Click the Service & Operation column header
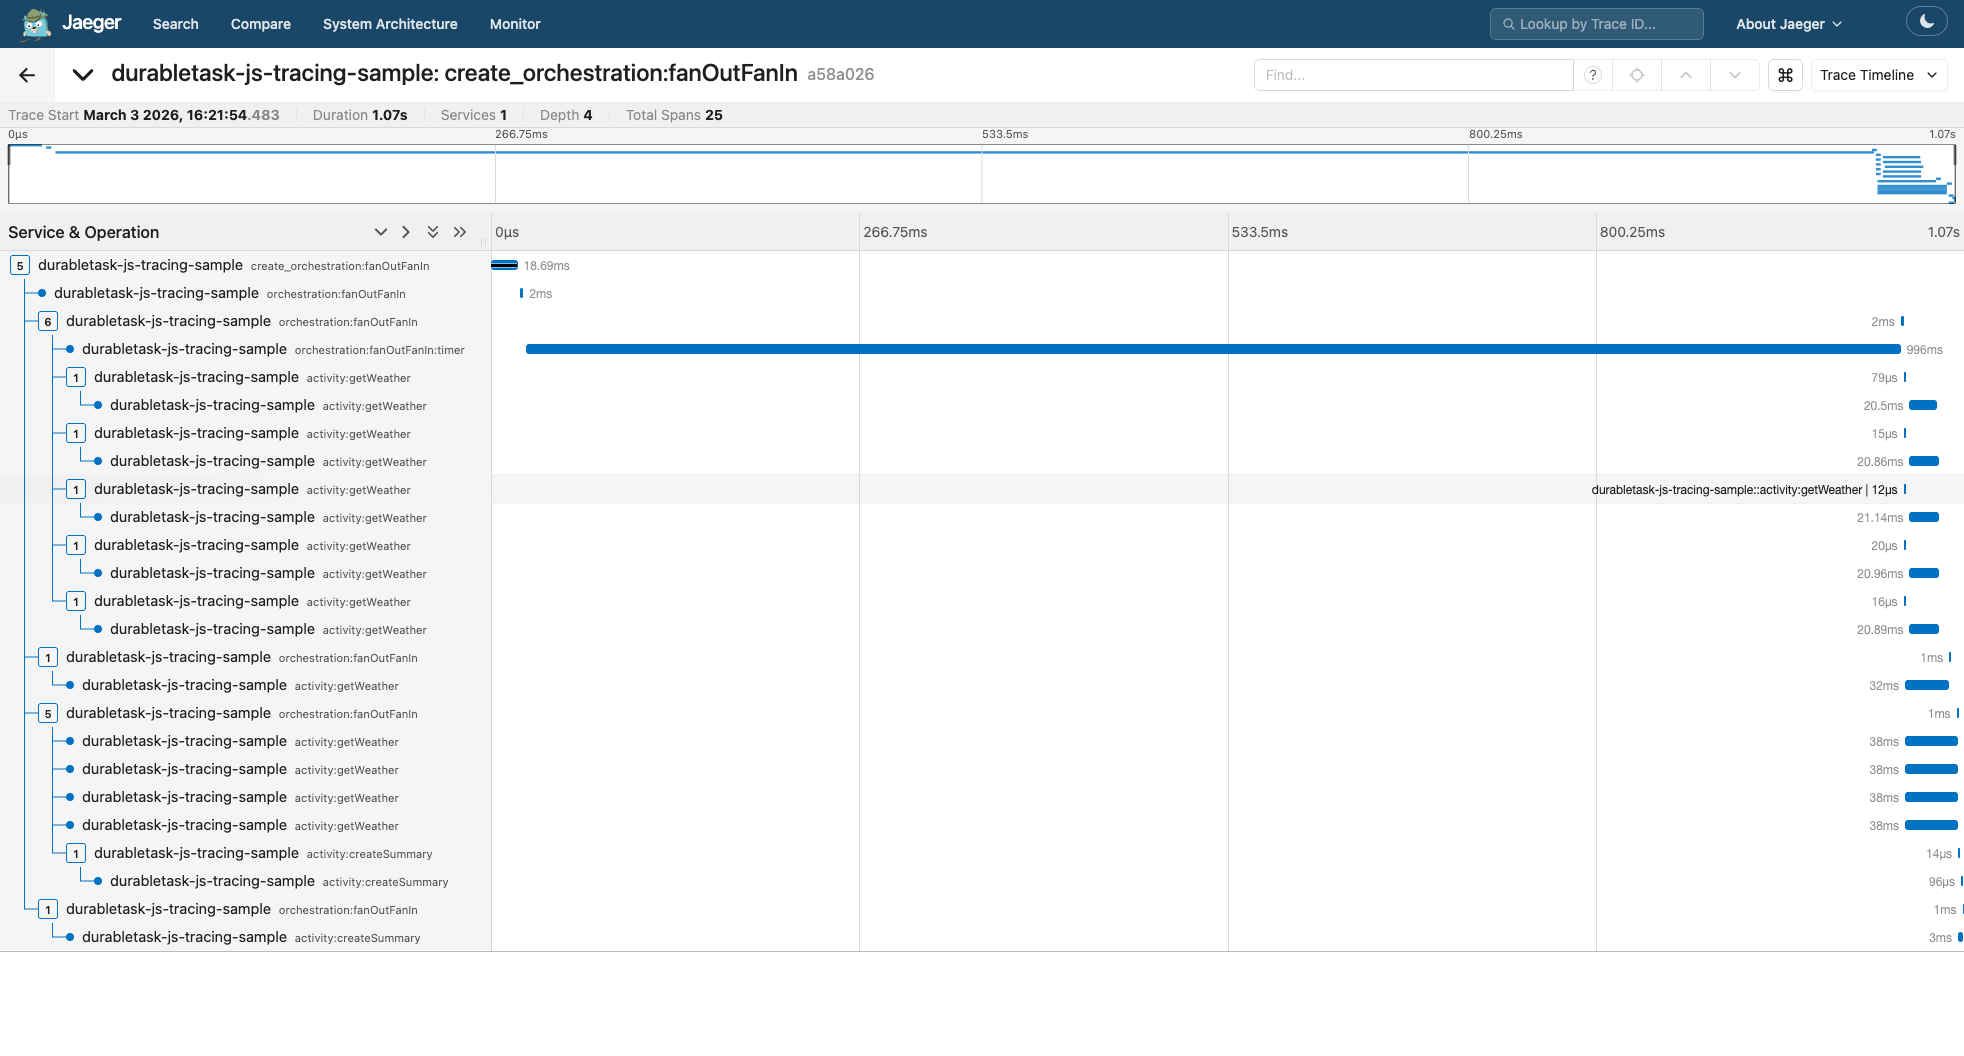The width and height of the screenshot is (1964, 1056). coord(84,232)
